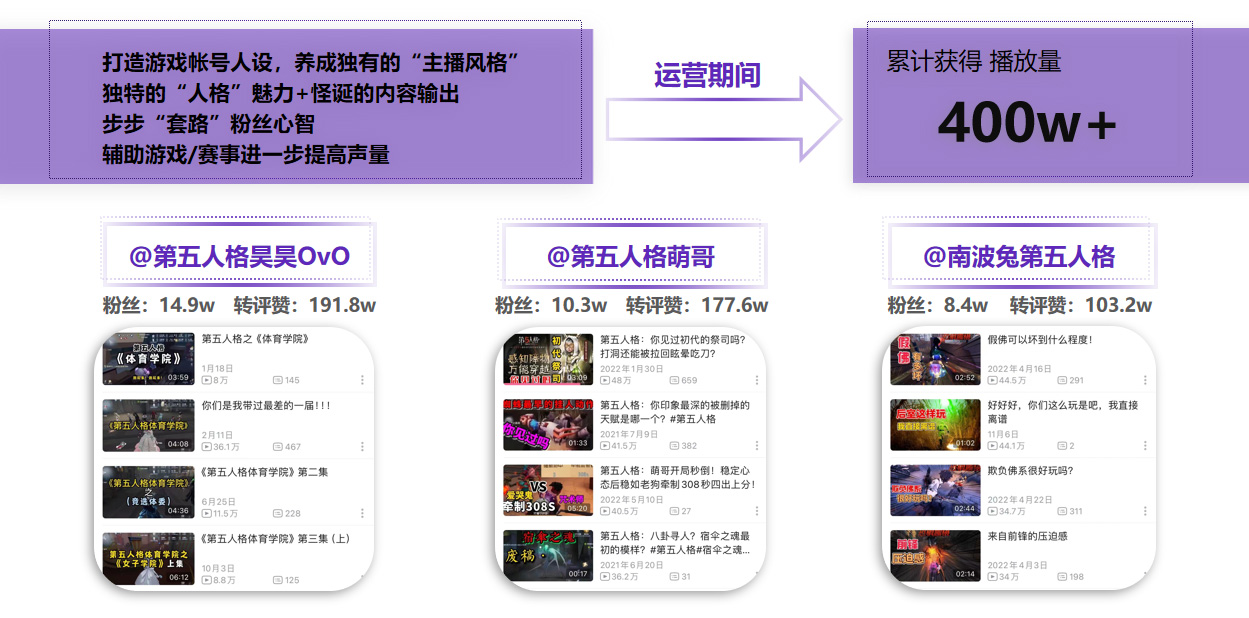Play the 03:59 《体育学院》 video thumbnail
This screenshot has width=1249, height=618.
[148, 359]
